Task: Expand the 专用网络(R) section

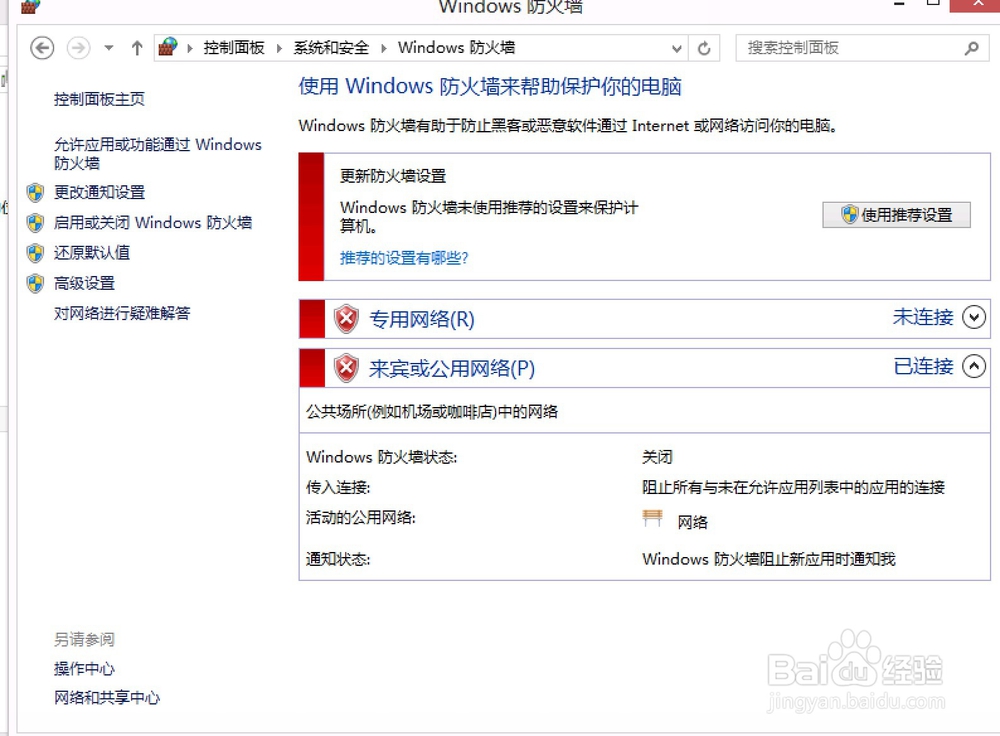Action: pos(975,317)
